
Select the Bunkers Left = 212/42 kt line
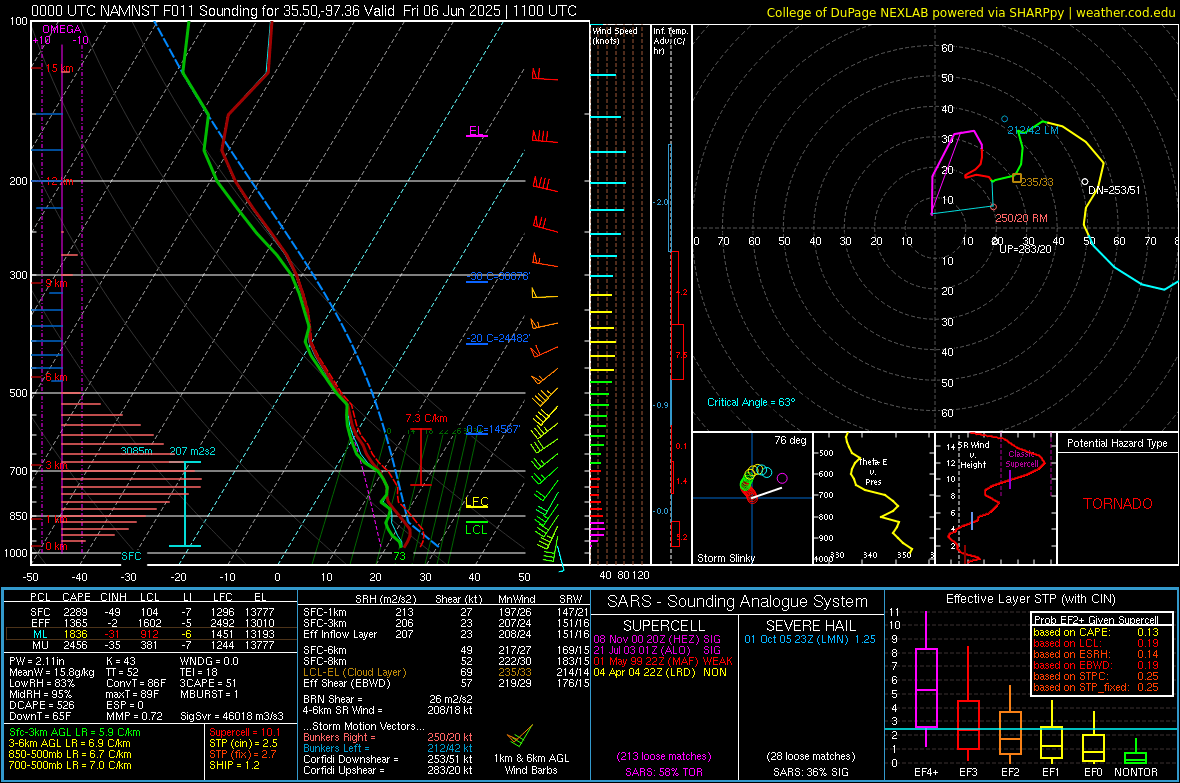[388, 748]
